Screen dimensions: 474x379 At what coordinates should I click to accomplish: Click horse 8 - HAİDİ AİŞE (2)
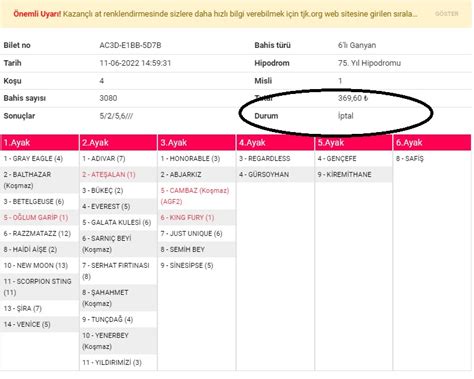tap(39, 250)
